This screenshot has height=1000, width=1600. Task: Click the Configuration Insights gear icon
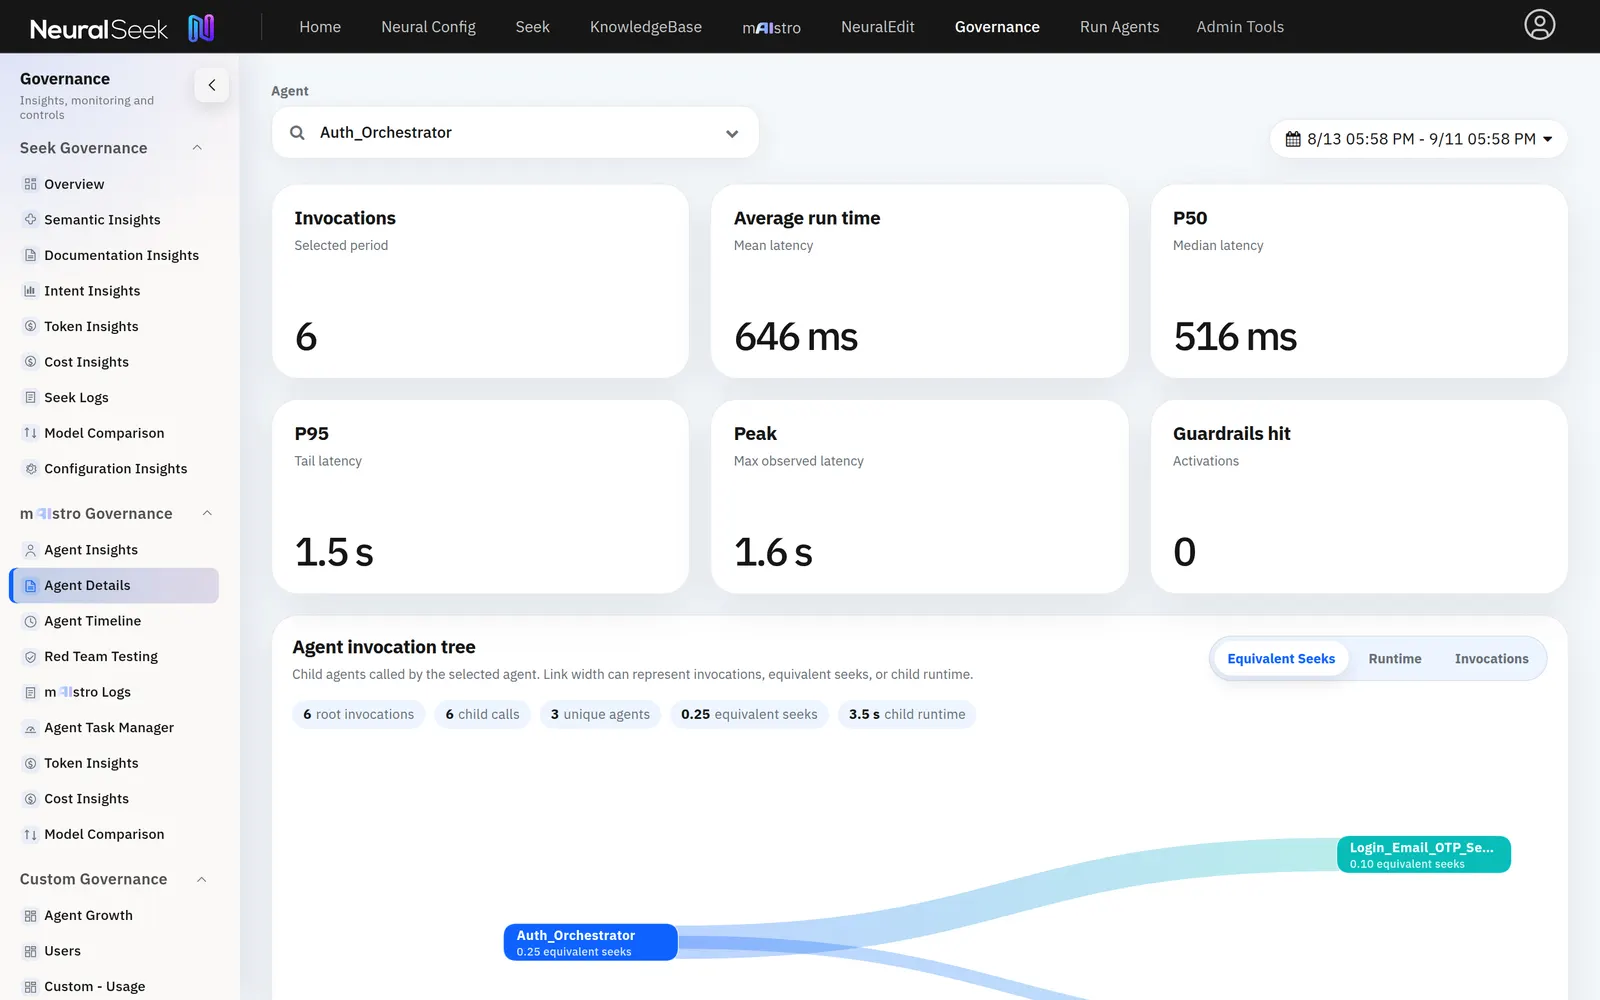[x=30, y=469]
